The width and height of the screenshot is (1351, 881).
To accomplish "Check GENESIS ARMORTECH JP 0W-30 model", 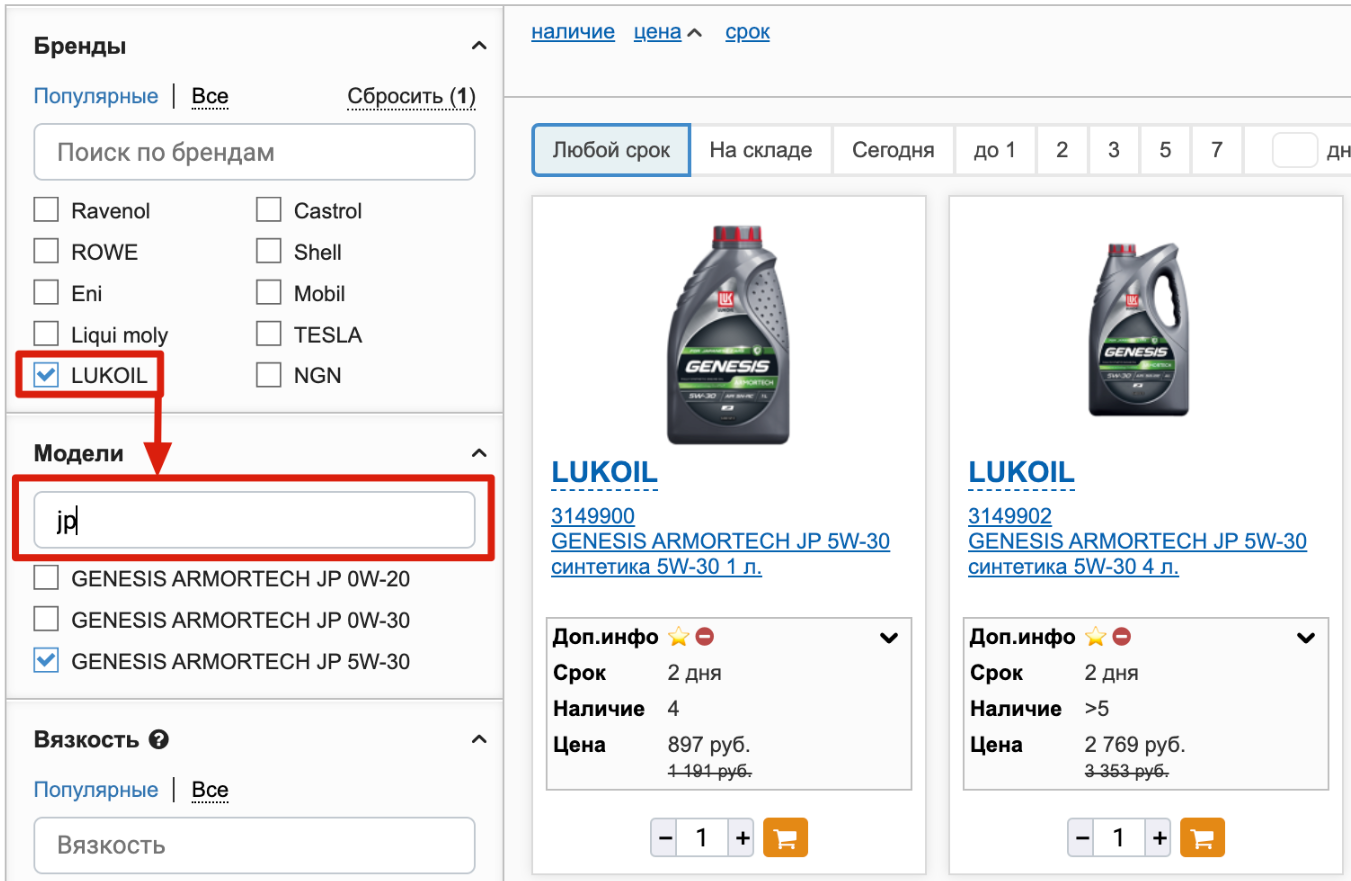I will (46, 619).
